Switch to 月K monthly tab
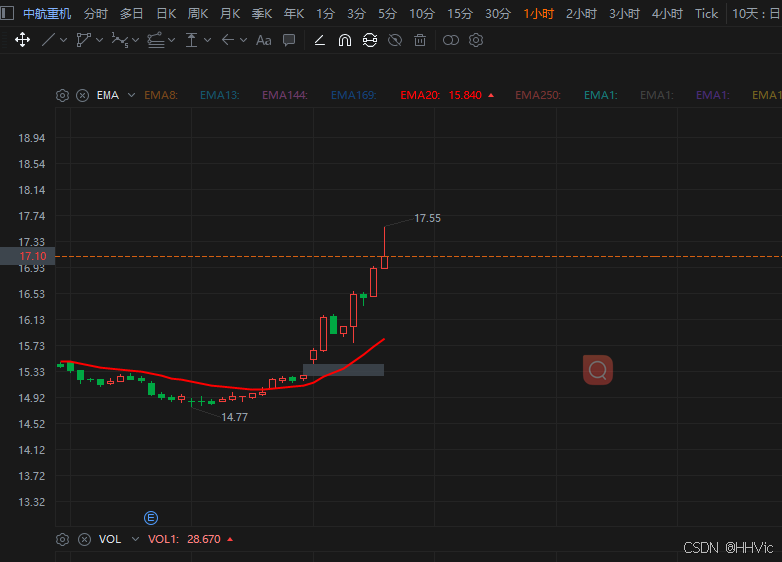Screen dimensions: 782x562 [x=230, y=13]
